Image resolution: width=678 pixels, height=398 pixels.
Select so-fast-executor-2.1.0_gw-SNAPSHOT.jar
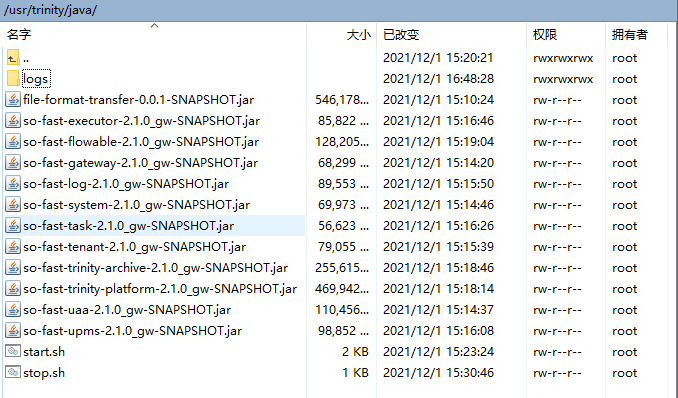141,121
